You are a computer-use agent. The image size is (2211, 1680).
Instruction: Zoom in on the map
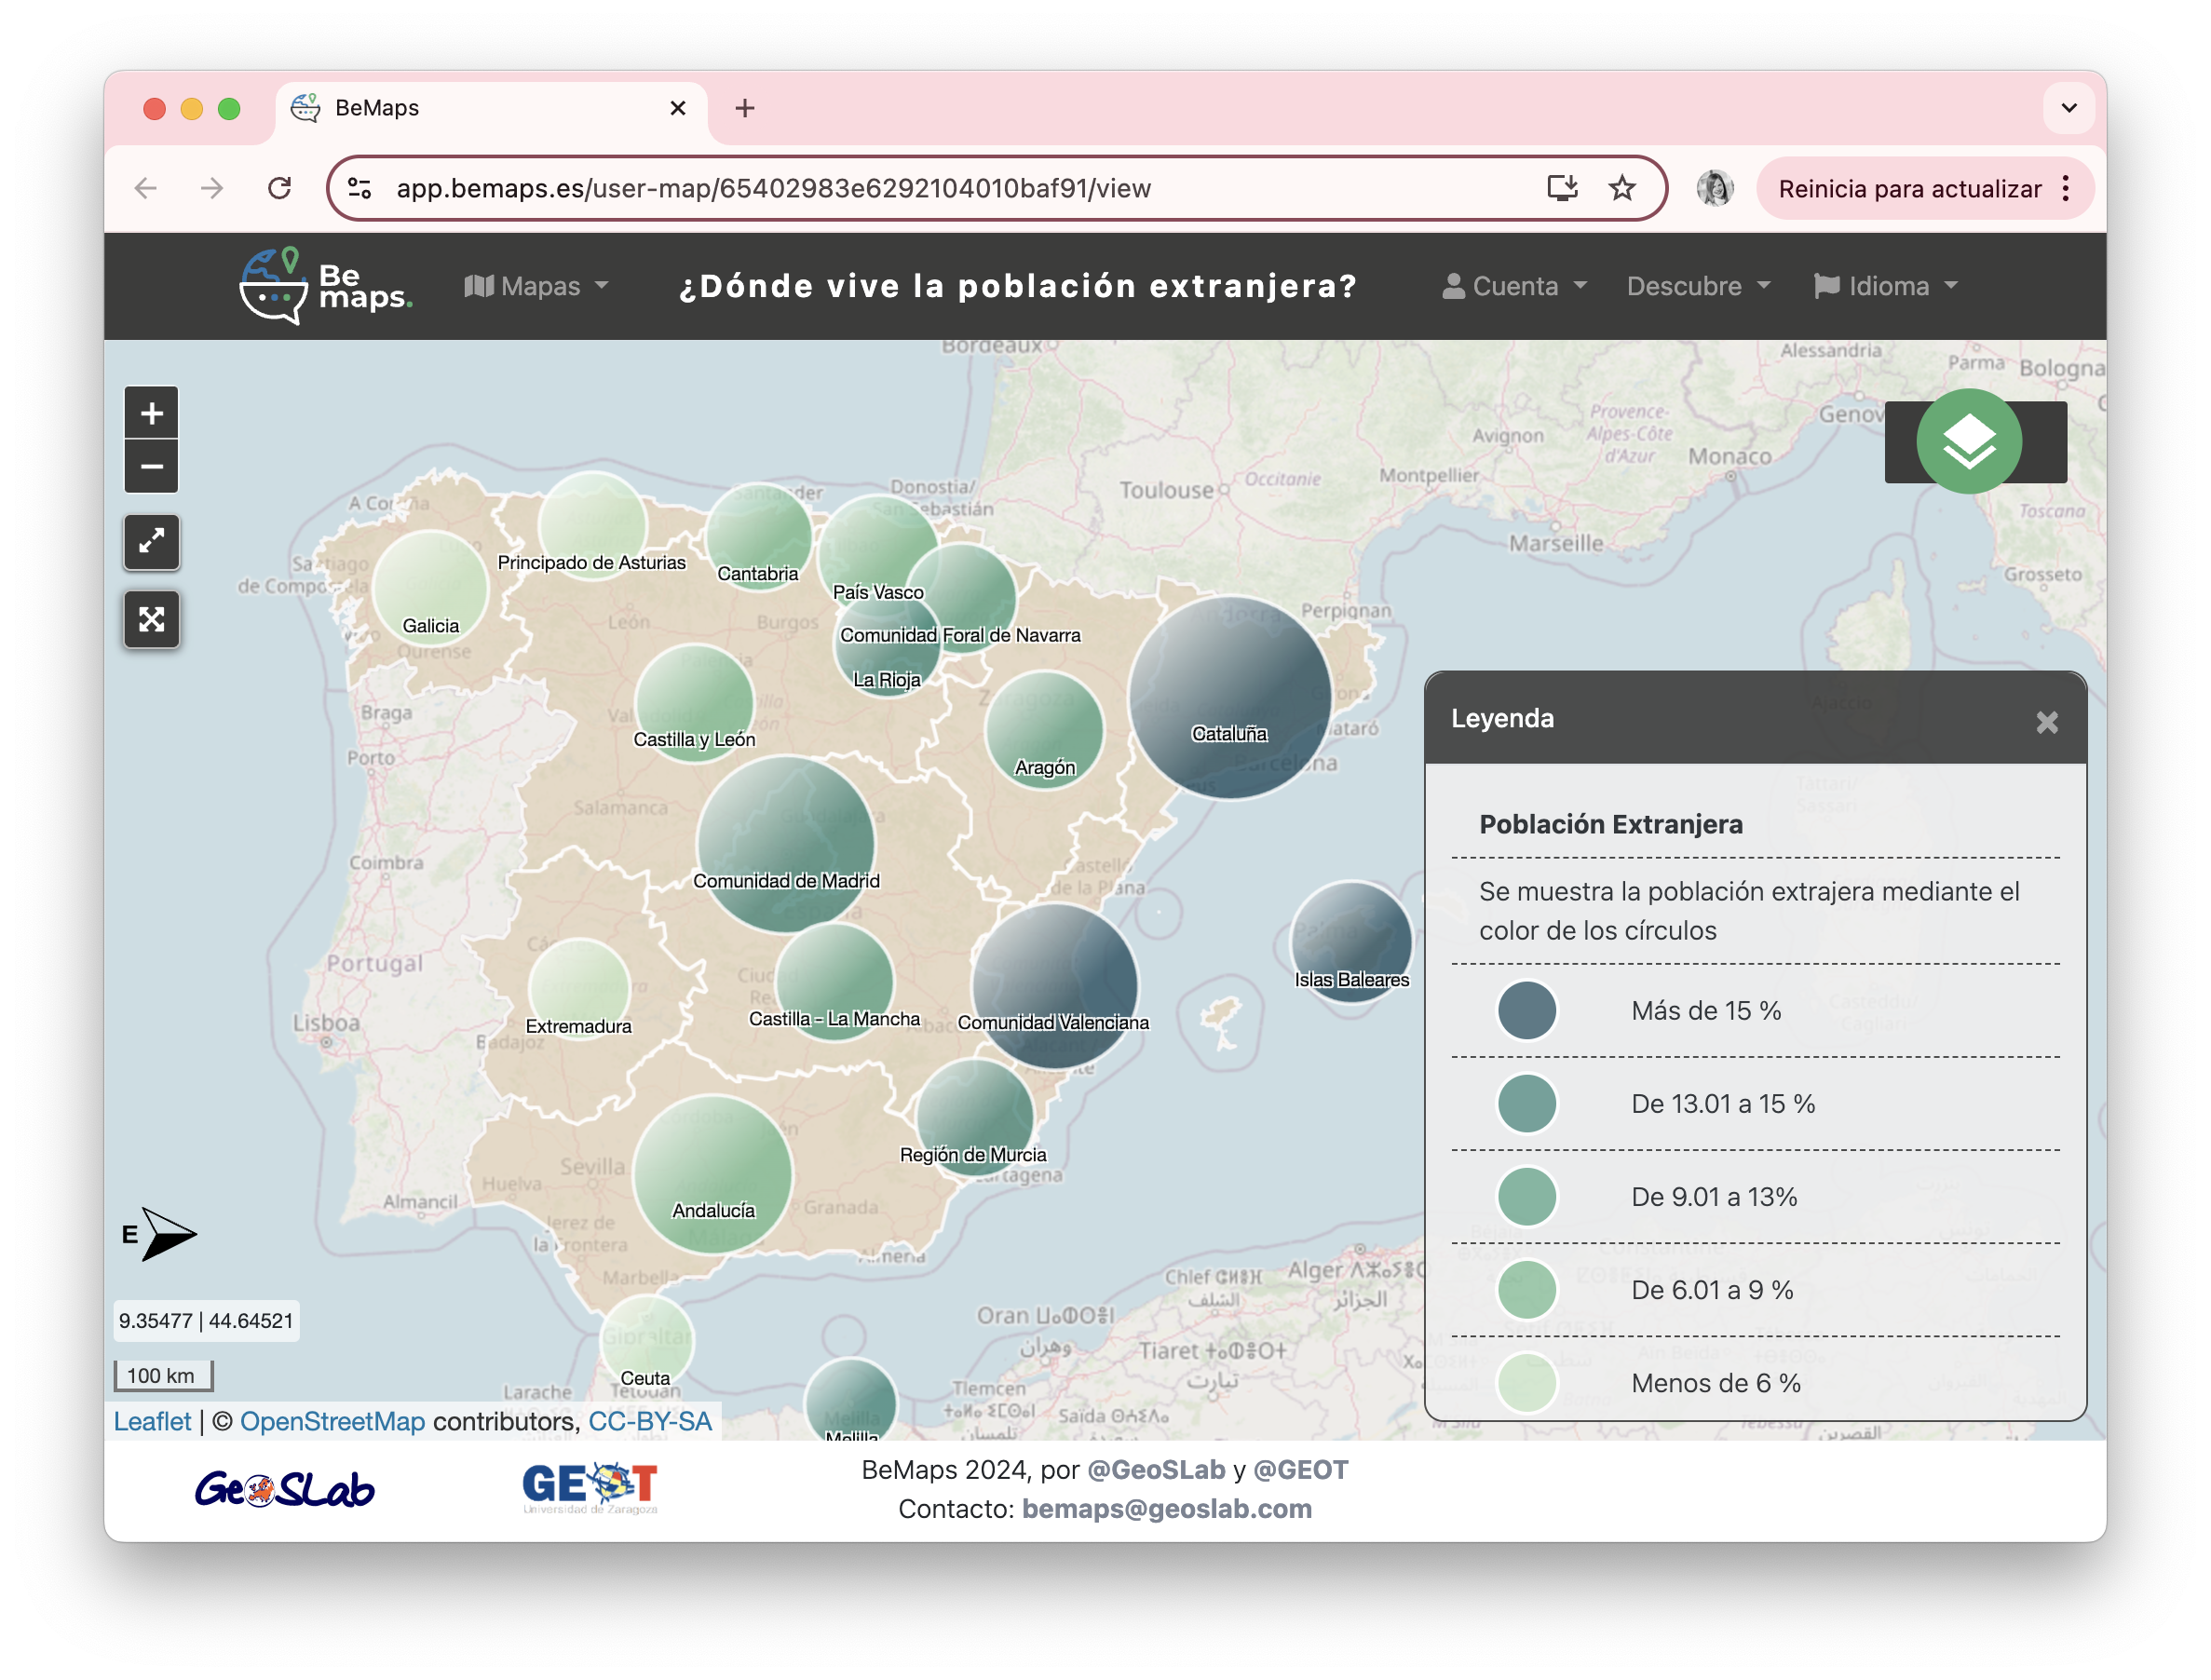(x=151, y=413)
